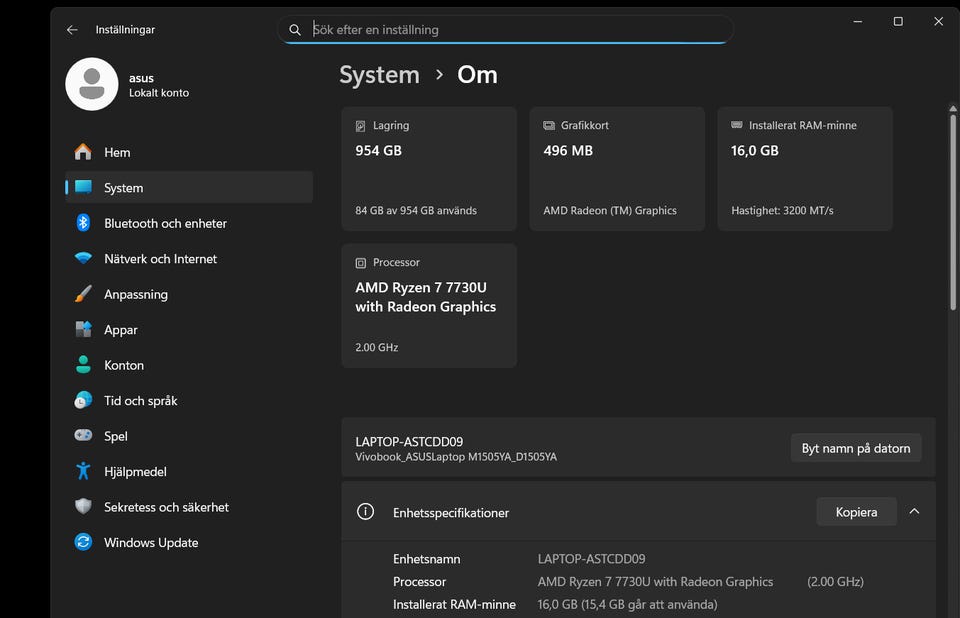960x618 pixels.
Task: Click the asus profile avatar
Action: (92, 84)
